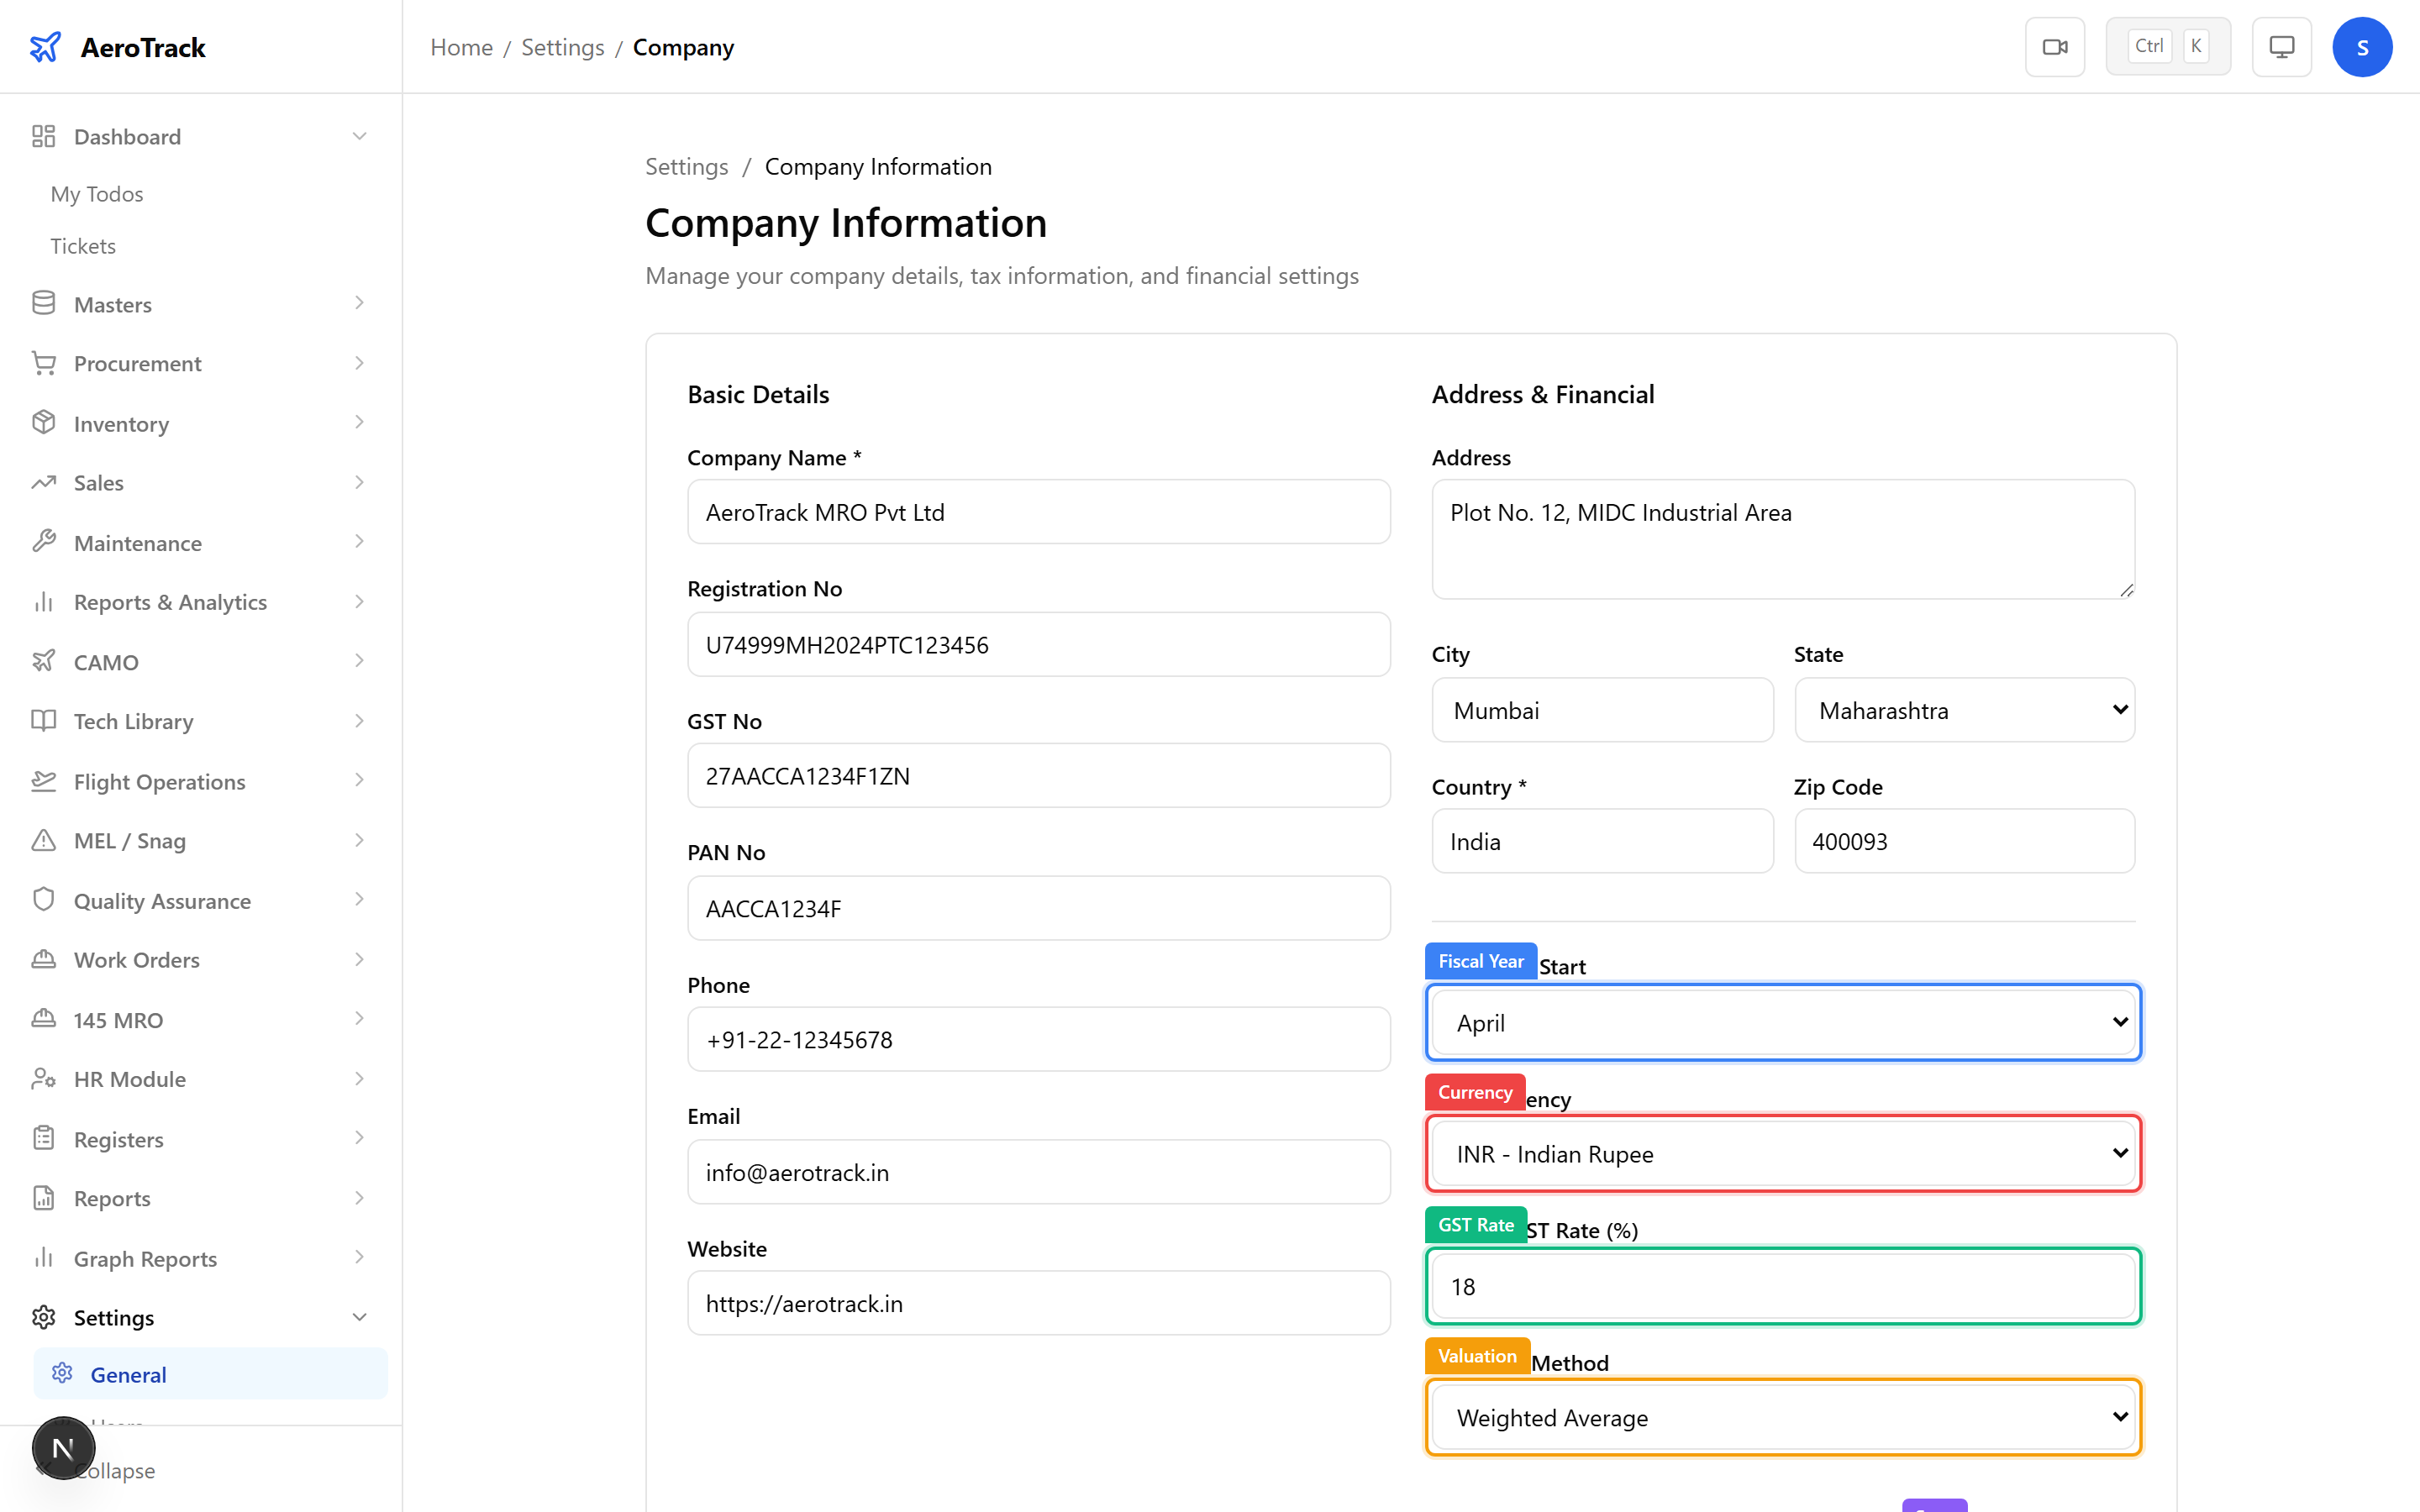The height and width of the screenshot is (1512, 2420).
Task: Open the user avatar S menu
Action: (x=2361, y=47)
